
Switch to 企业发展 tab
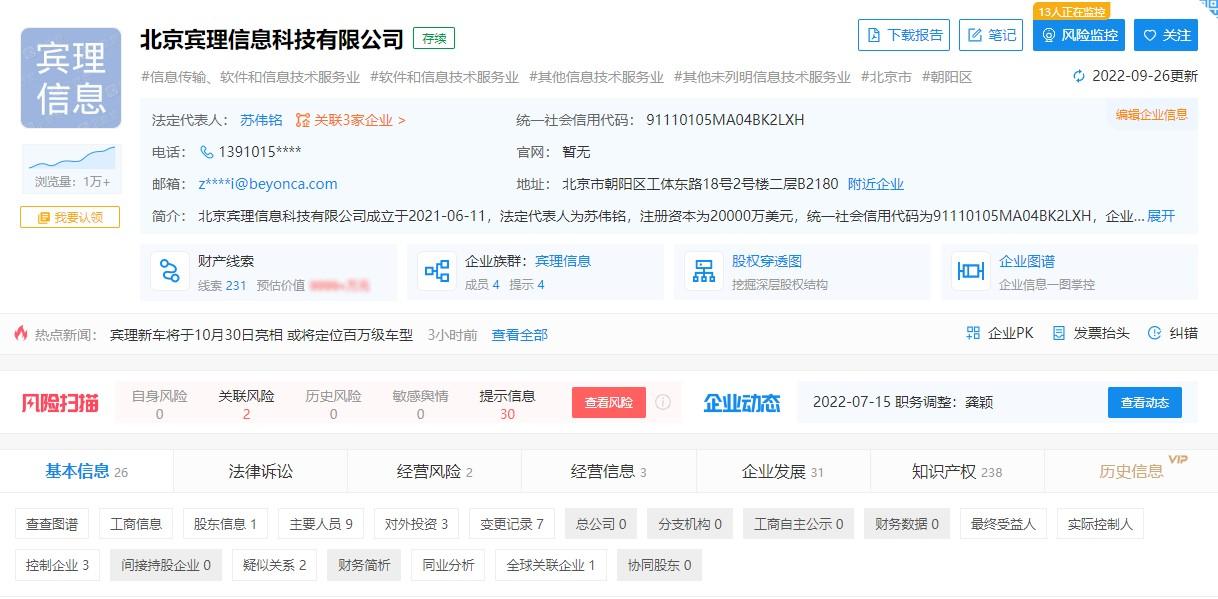[783, 471]
